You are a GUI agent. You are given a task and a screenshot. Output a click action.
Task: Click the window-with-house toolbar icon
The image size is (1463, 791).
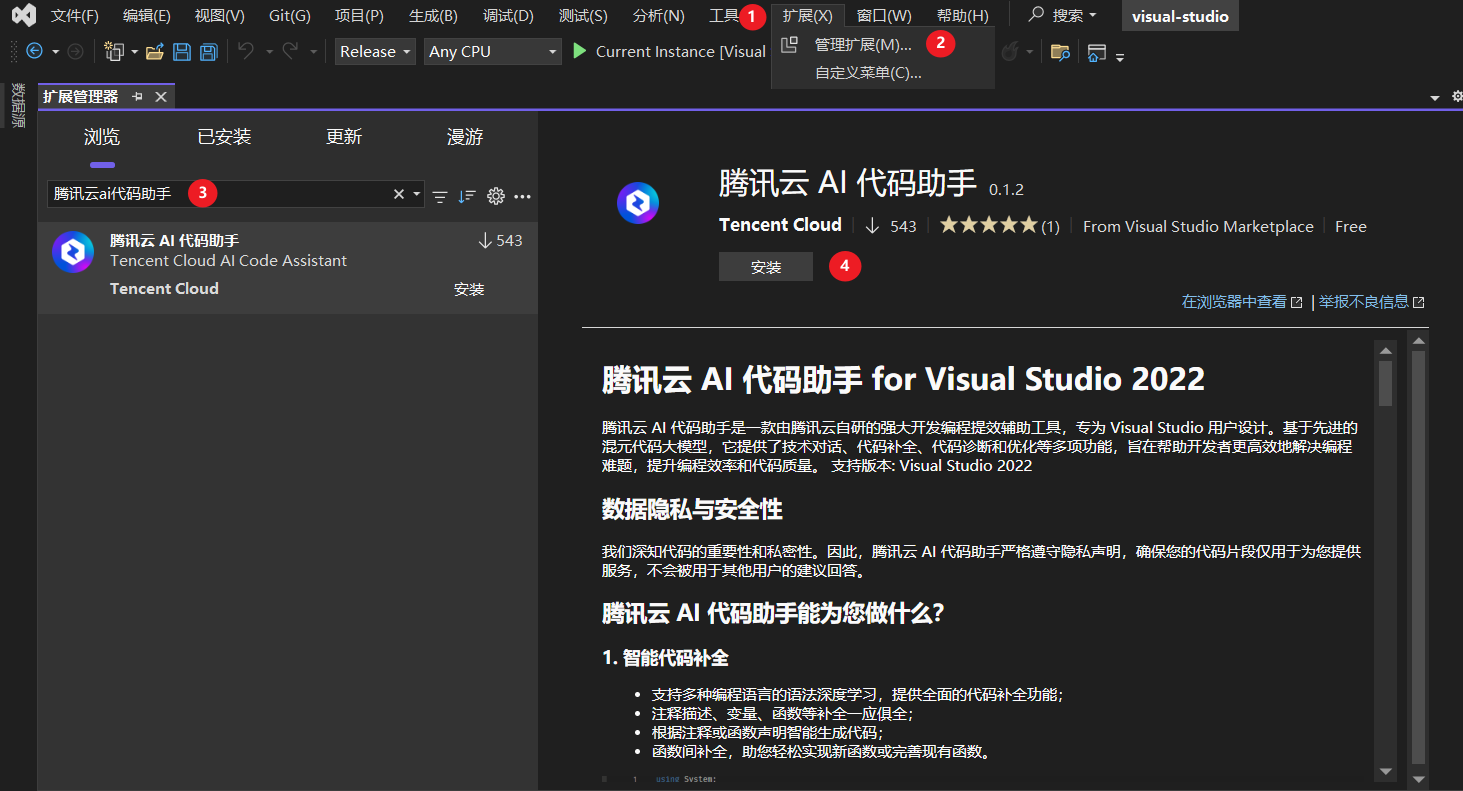click(x=1097, y=53)
